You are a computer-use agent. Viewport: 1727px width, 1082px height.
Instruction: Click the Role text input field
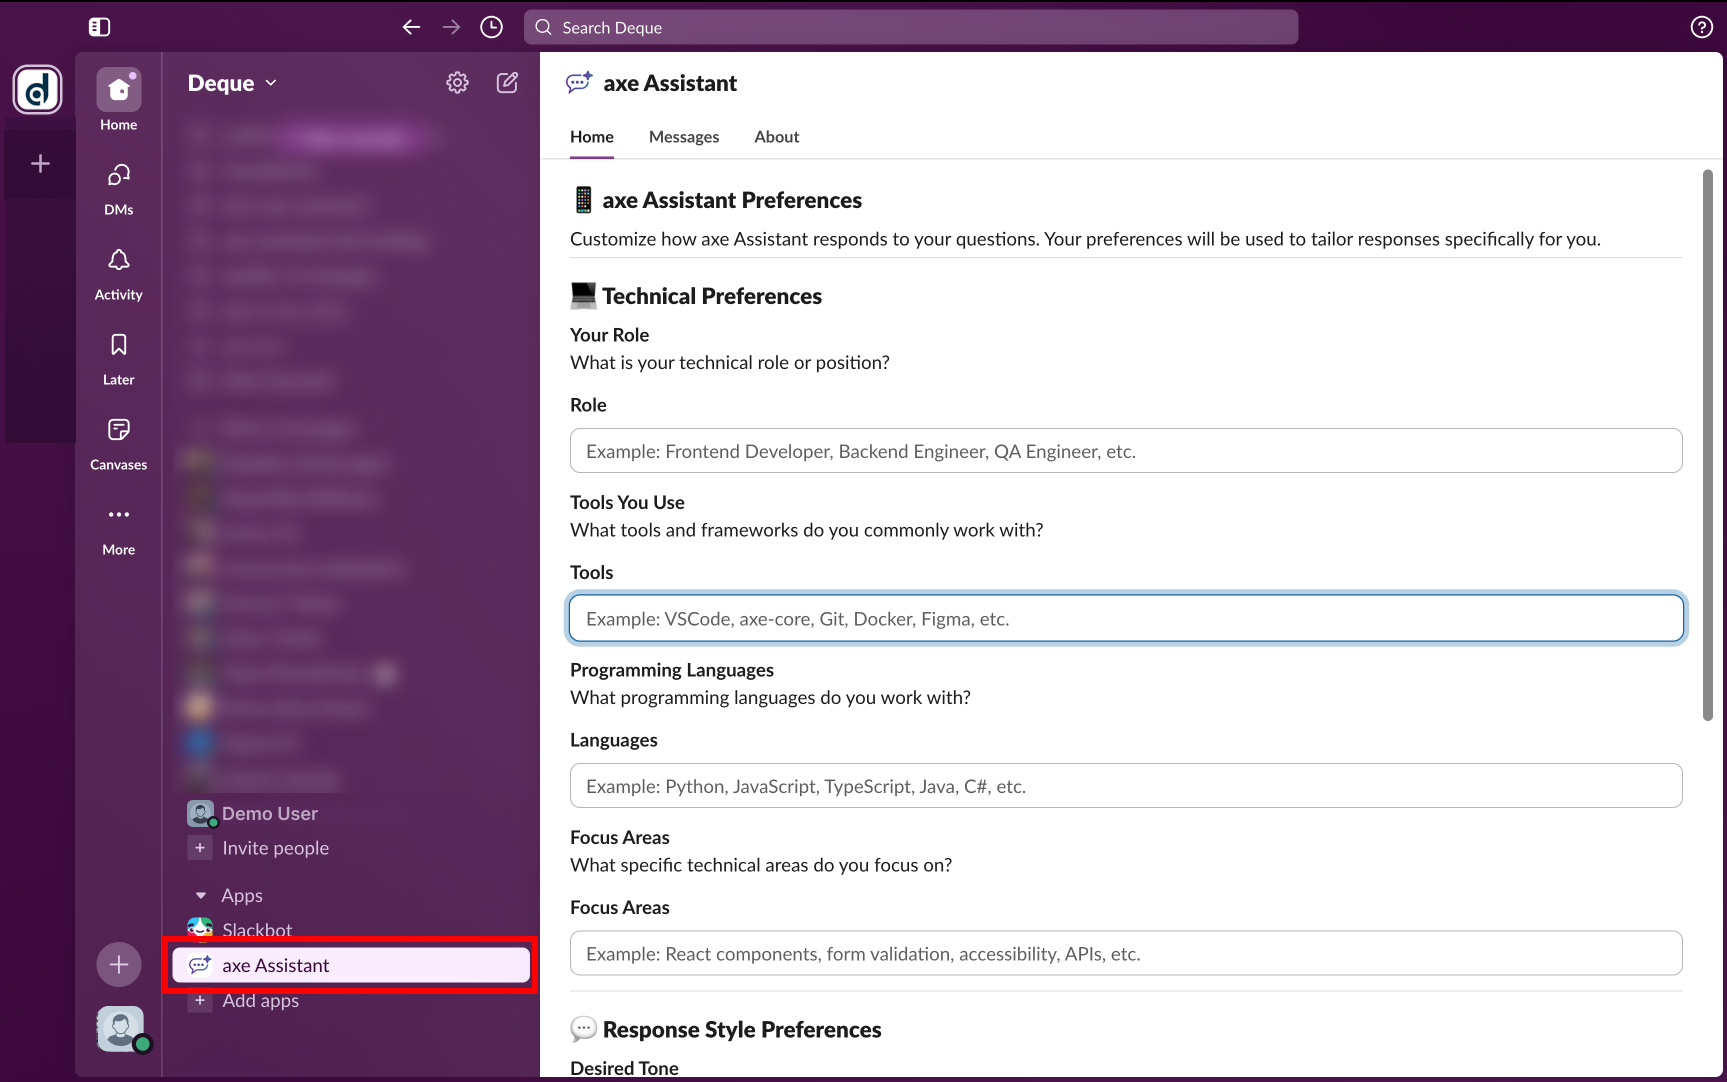click(x=1125, y=451)
